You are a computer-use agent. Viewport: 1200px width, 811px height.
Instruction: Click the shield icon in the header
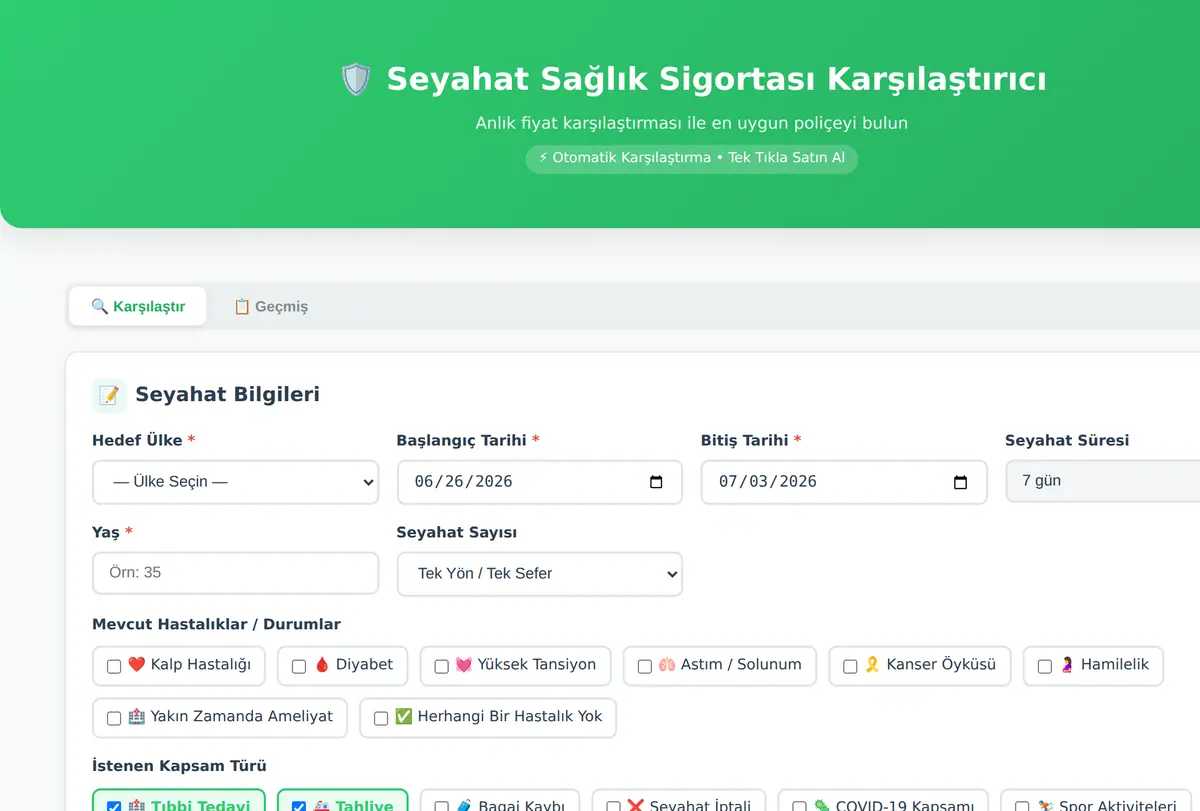[x=356, y=79]
